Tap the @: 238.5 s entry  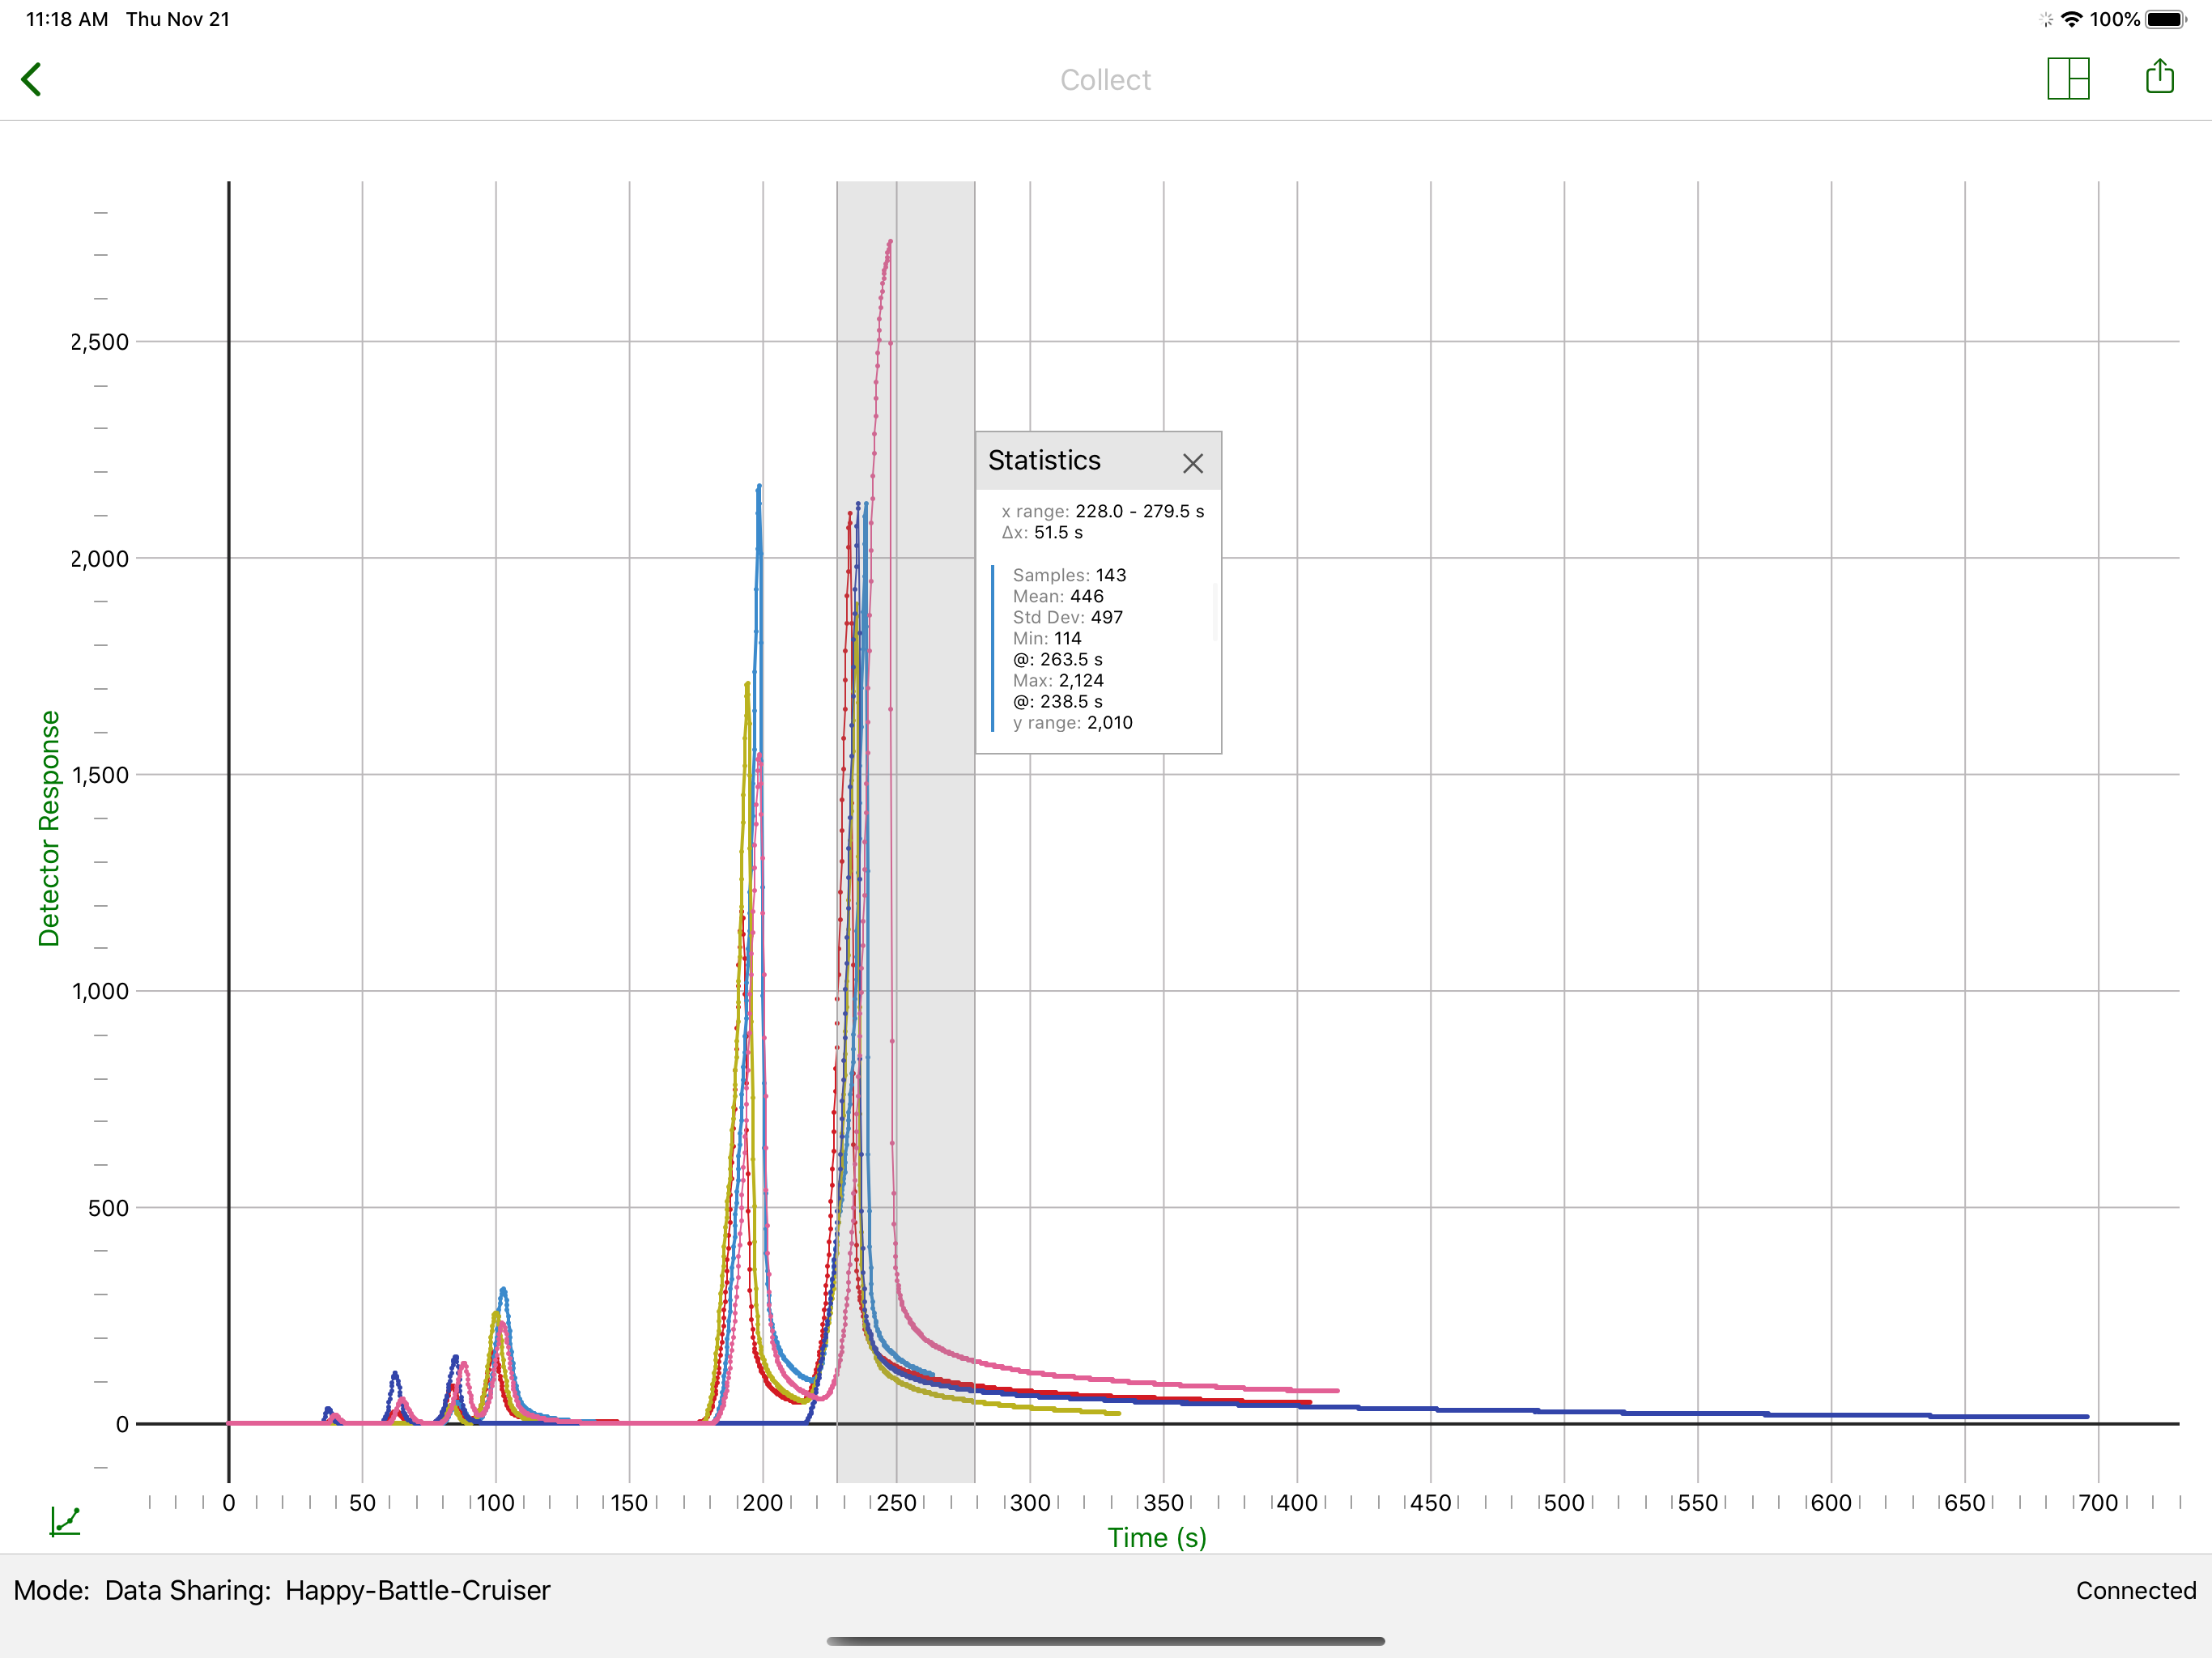pos(1057,701)
